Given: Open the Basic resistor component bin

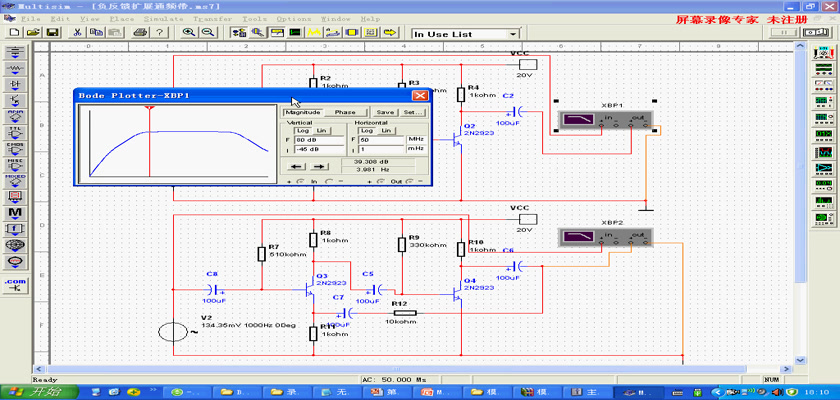Looking at the screenshot, I should click(x=16, y=69).
